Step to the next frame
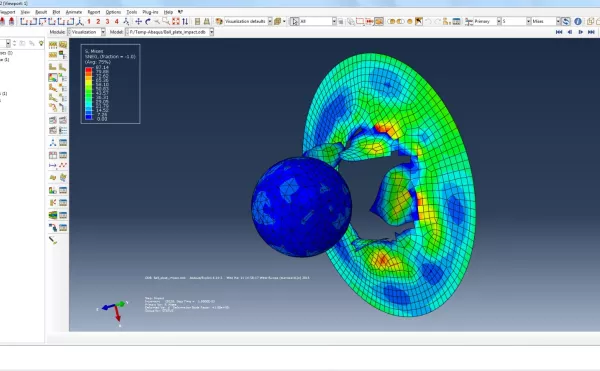 pyautogui.click(x=580, y=32)
